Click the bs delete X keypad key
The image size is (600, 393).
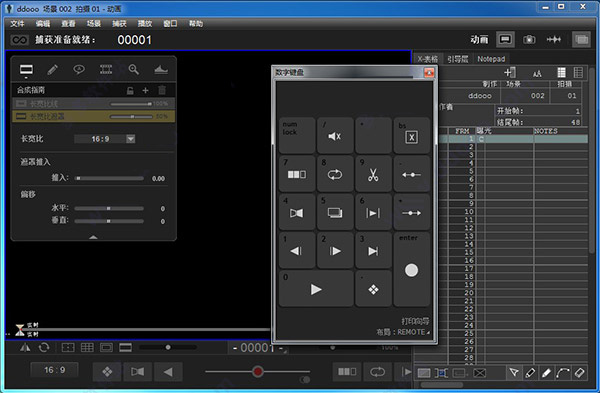point(411,135)
